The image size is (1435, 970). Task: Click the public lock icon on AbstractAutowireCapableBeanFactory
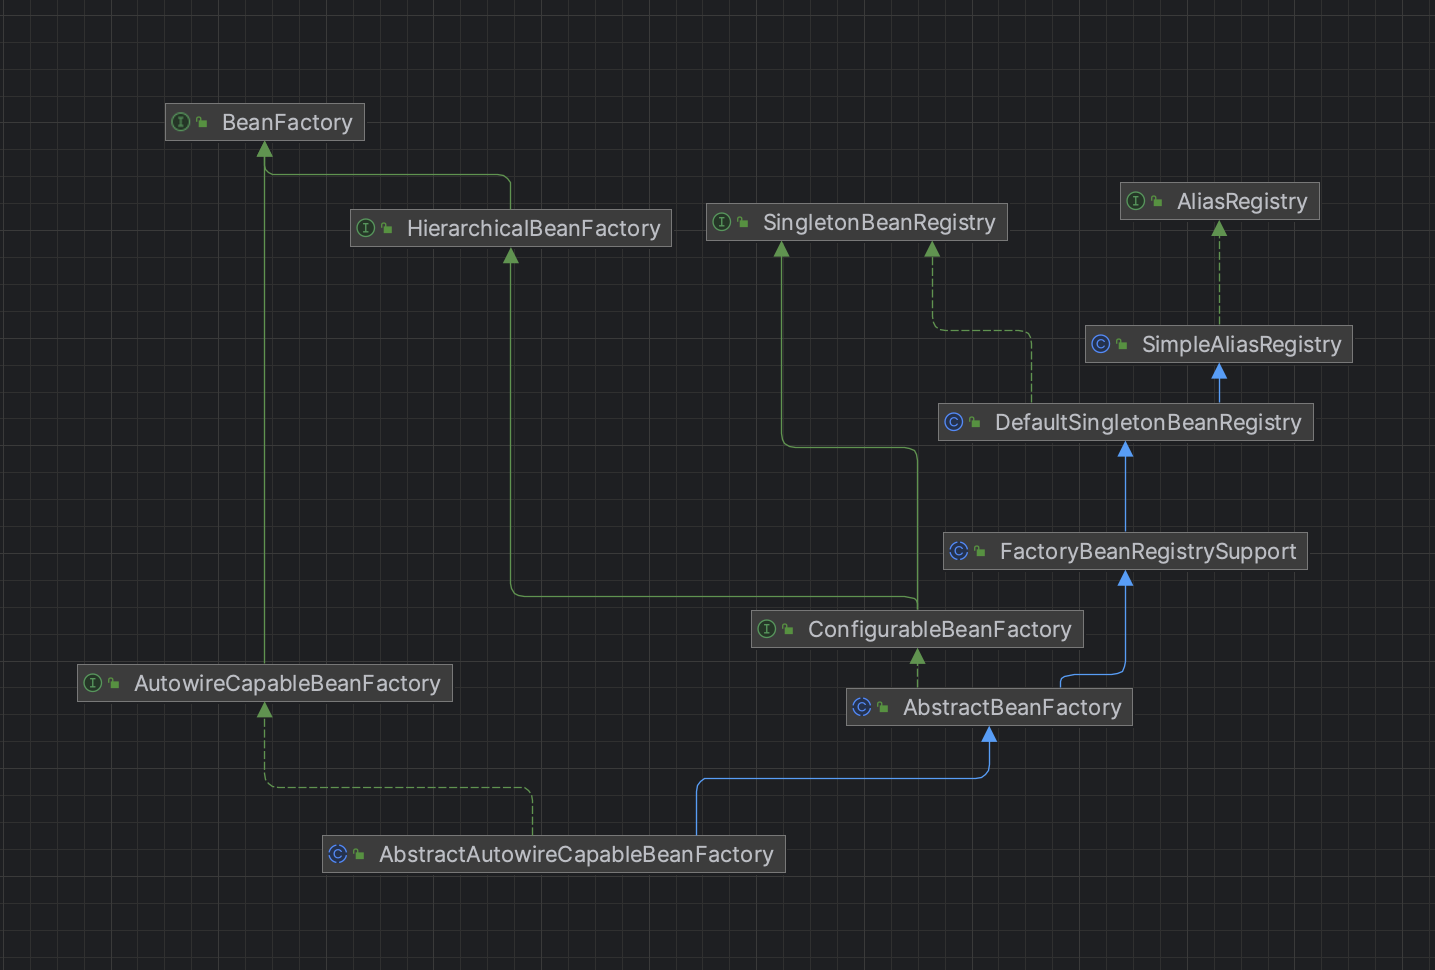359,854
